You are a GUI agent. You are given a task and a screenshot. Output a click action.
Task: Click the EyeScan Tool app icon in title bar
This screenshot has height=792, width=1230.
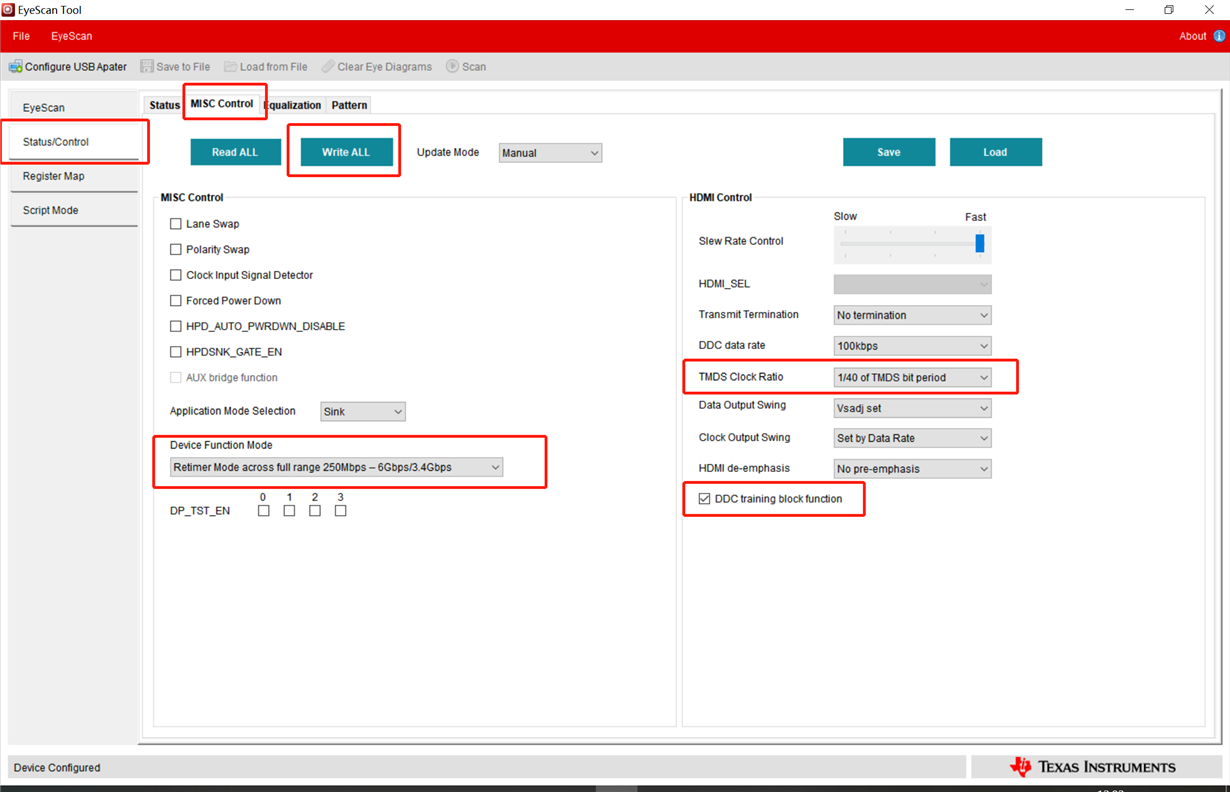(8, 9)
